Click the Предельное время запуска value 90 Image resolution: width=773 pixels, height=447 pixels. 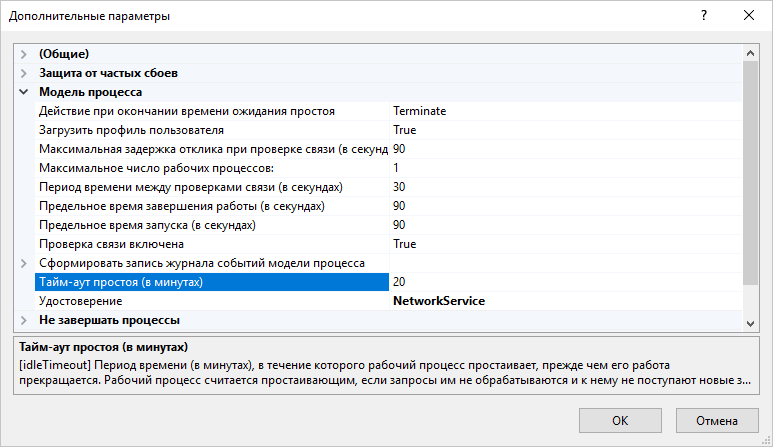(399, 225)
